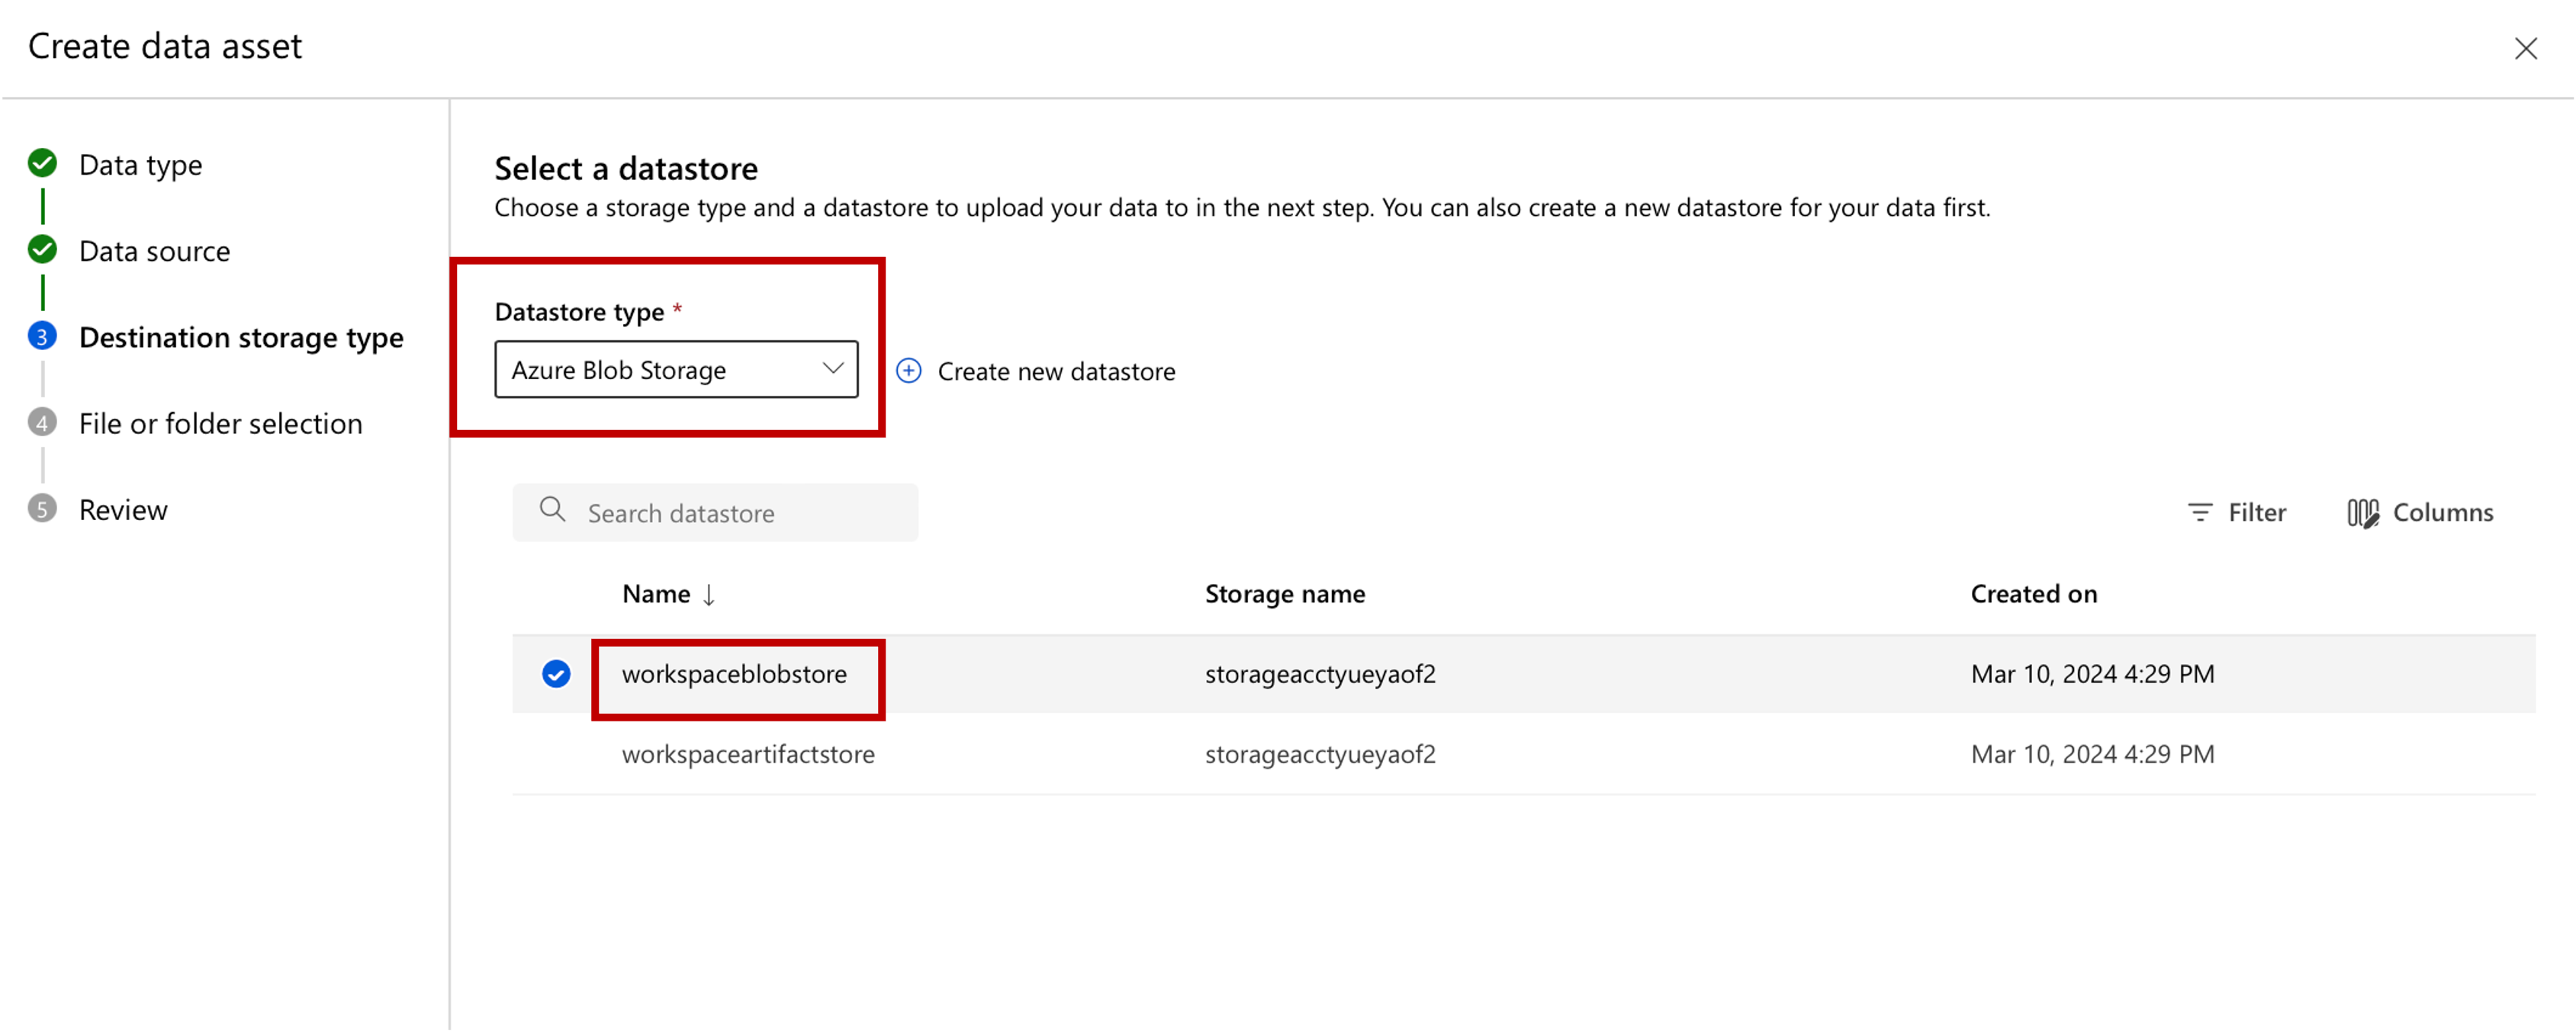2576x1031 pixels.
Task: Click the Data type completed step checkmark
Action: [42, 163]
